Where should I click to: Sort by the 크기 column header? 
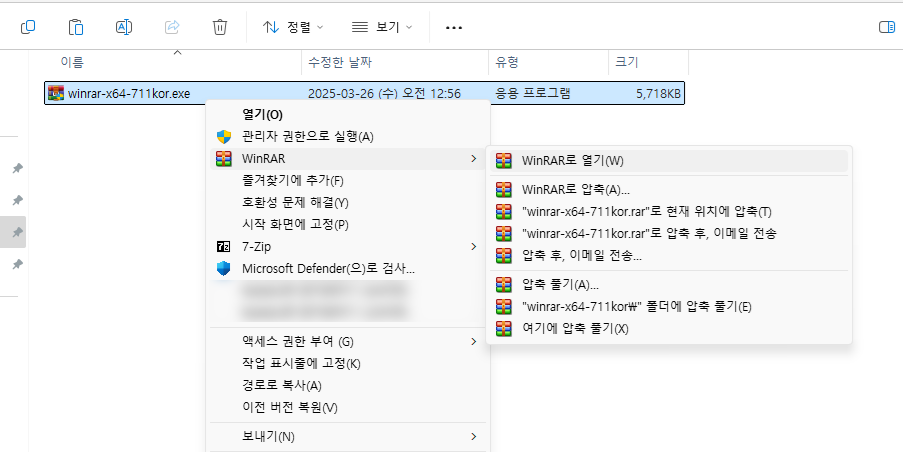[627, 62]
